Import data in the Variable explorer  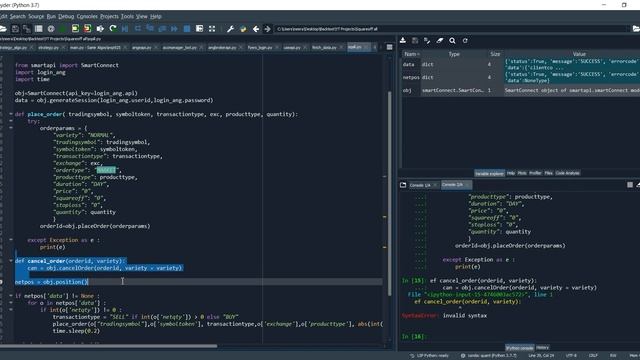403,40
